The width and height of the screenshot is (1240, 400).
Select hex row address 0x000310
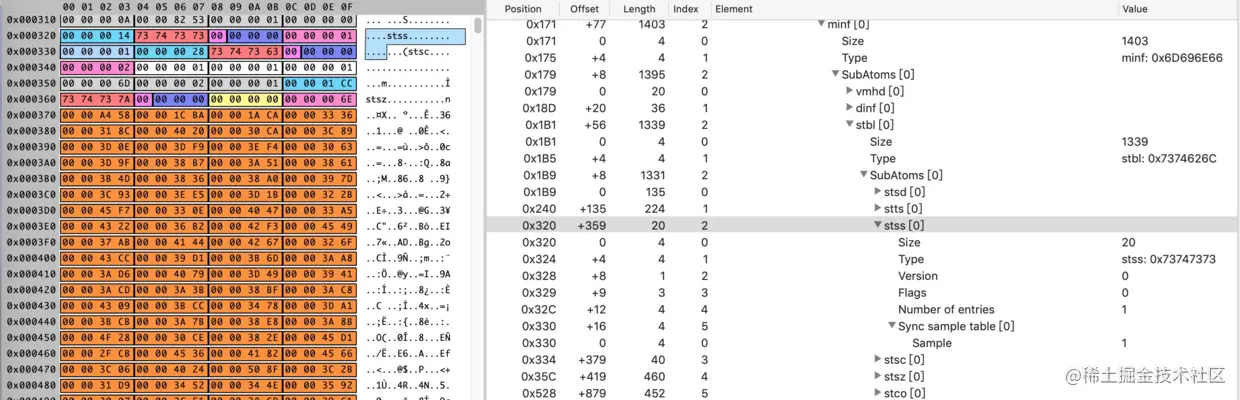point(30,19)
